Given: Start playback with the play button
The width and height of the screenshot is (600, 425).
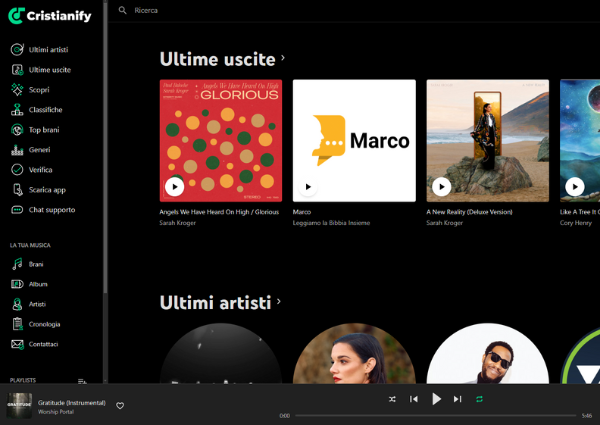Looking at the screenshot, I should (436, 399).
